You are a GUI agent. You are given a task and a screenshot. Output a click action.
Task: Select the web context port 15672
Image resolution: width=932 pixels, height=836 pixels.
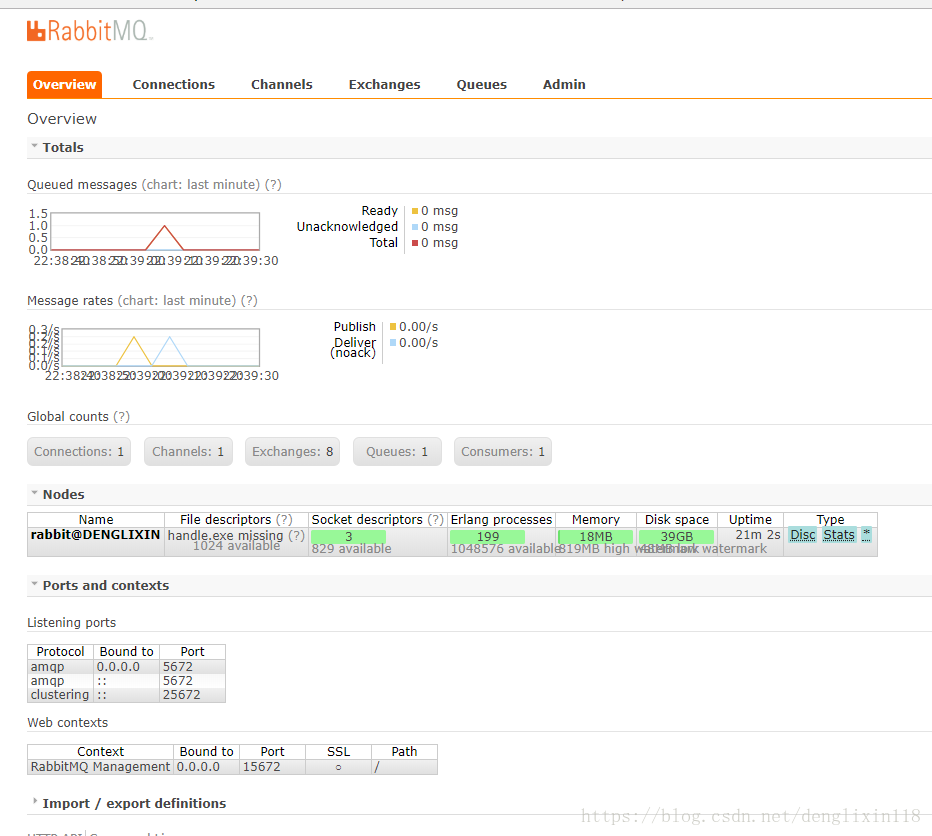[262, 767]
